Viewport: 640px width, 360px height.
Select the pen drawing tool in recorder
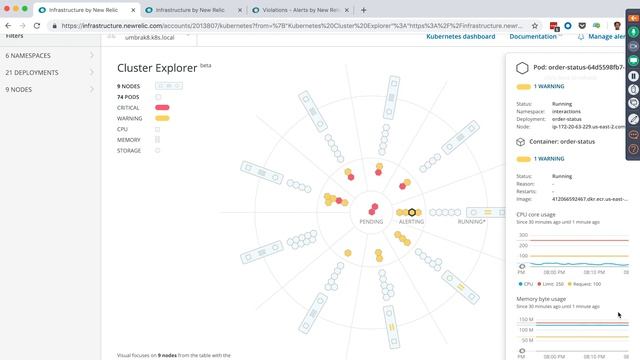pos(633,119)
